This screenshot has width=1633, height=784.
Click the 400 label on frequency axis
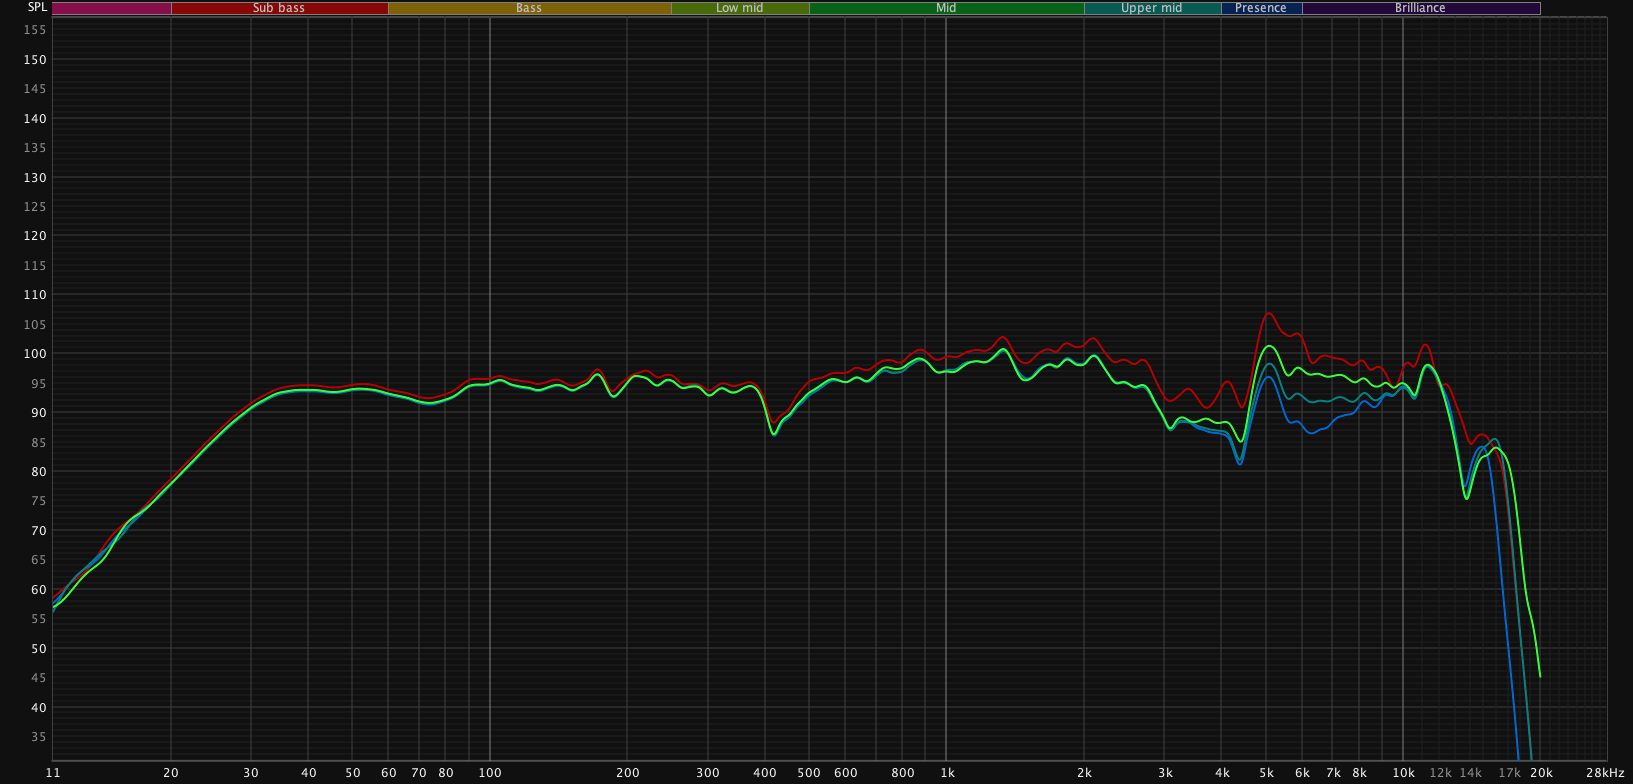pyautogui.click(x=765, y=773)
